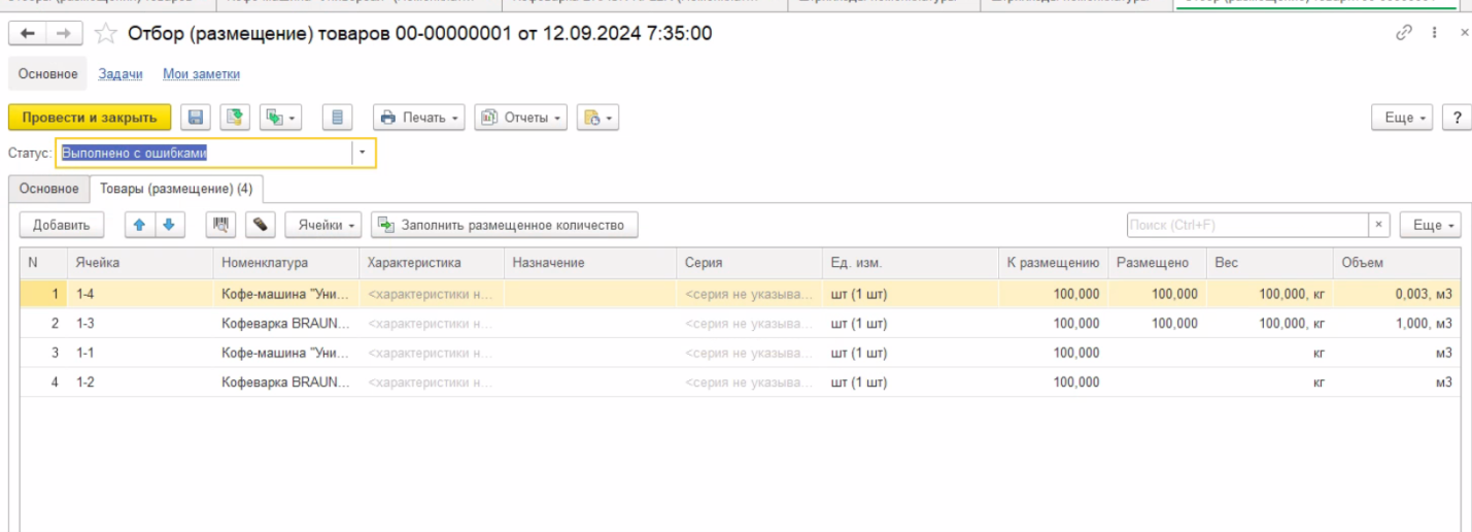
Task: Click the Объем column header
Action: (x=1397, y=263)
